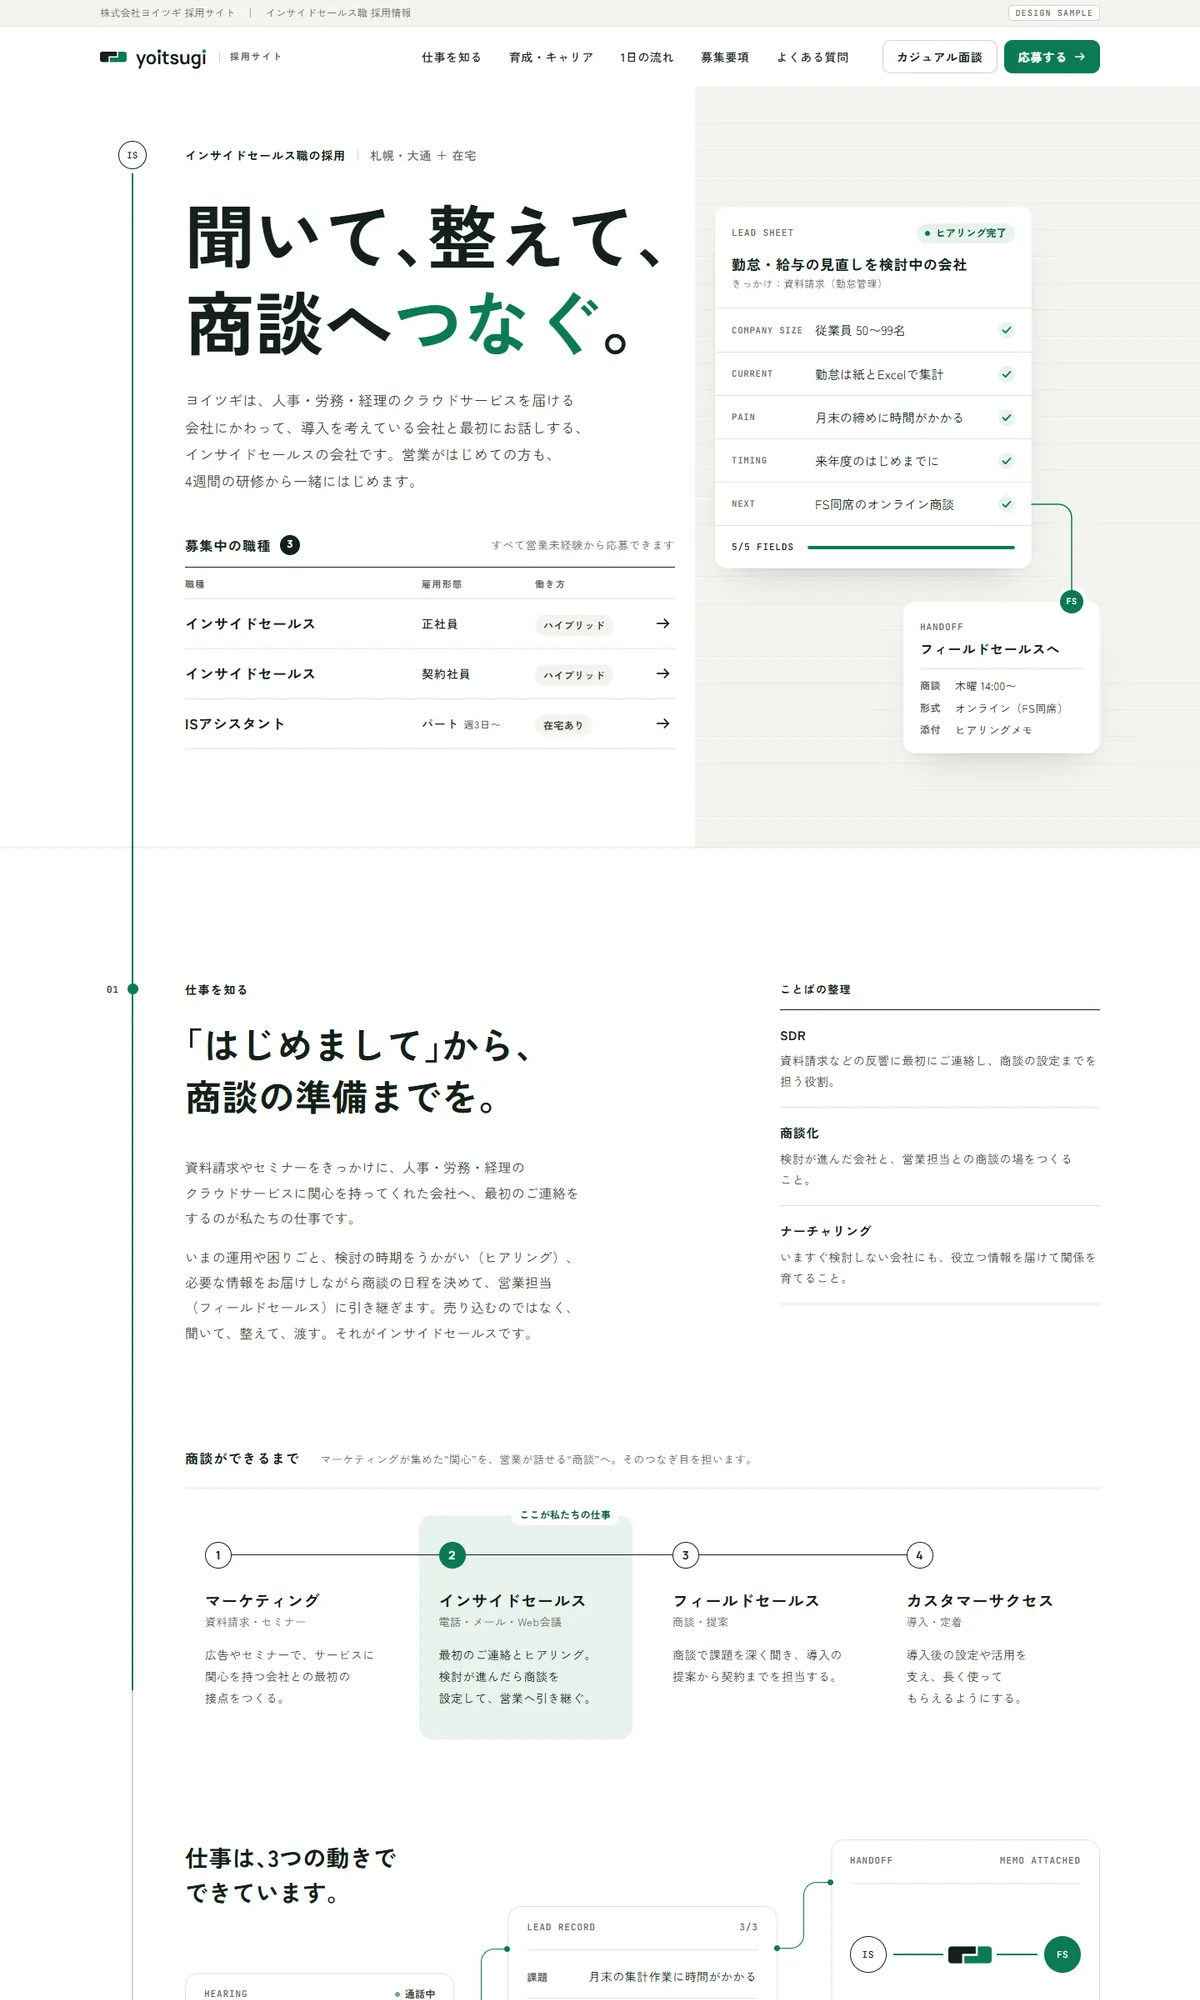This screenshot has height=2000, width=1200.
Task: Click the yoitsugi logo icon
Action: tap(113, 57)
